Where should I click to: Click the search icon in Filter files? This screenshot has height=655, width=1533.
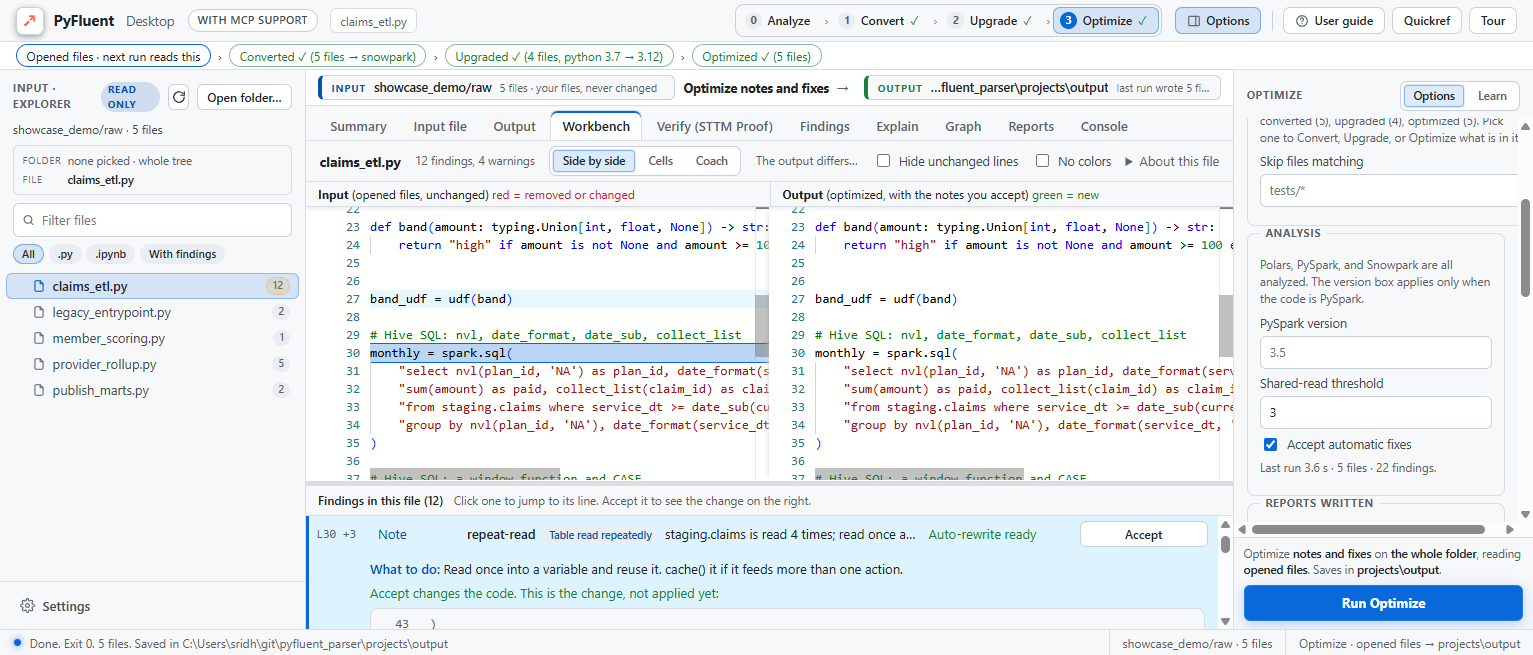(x=28, y=220)
